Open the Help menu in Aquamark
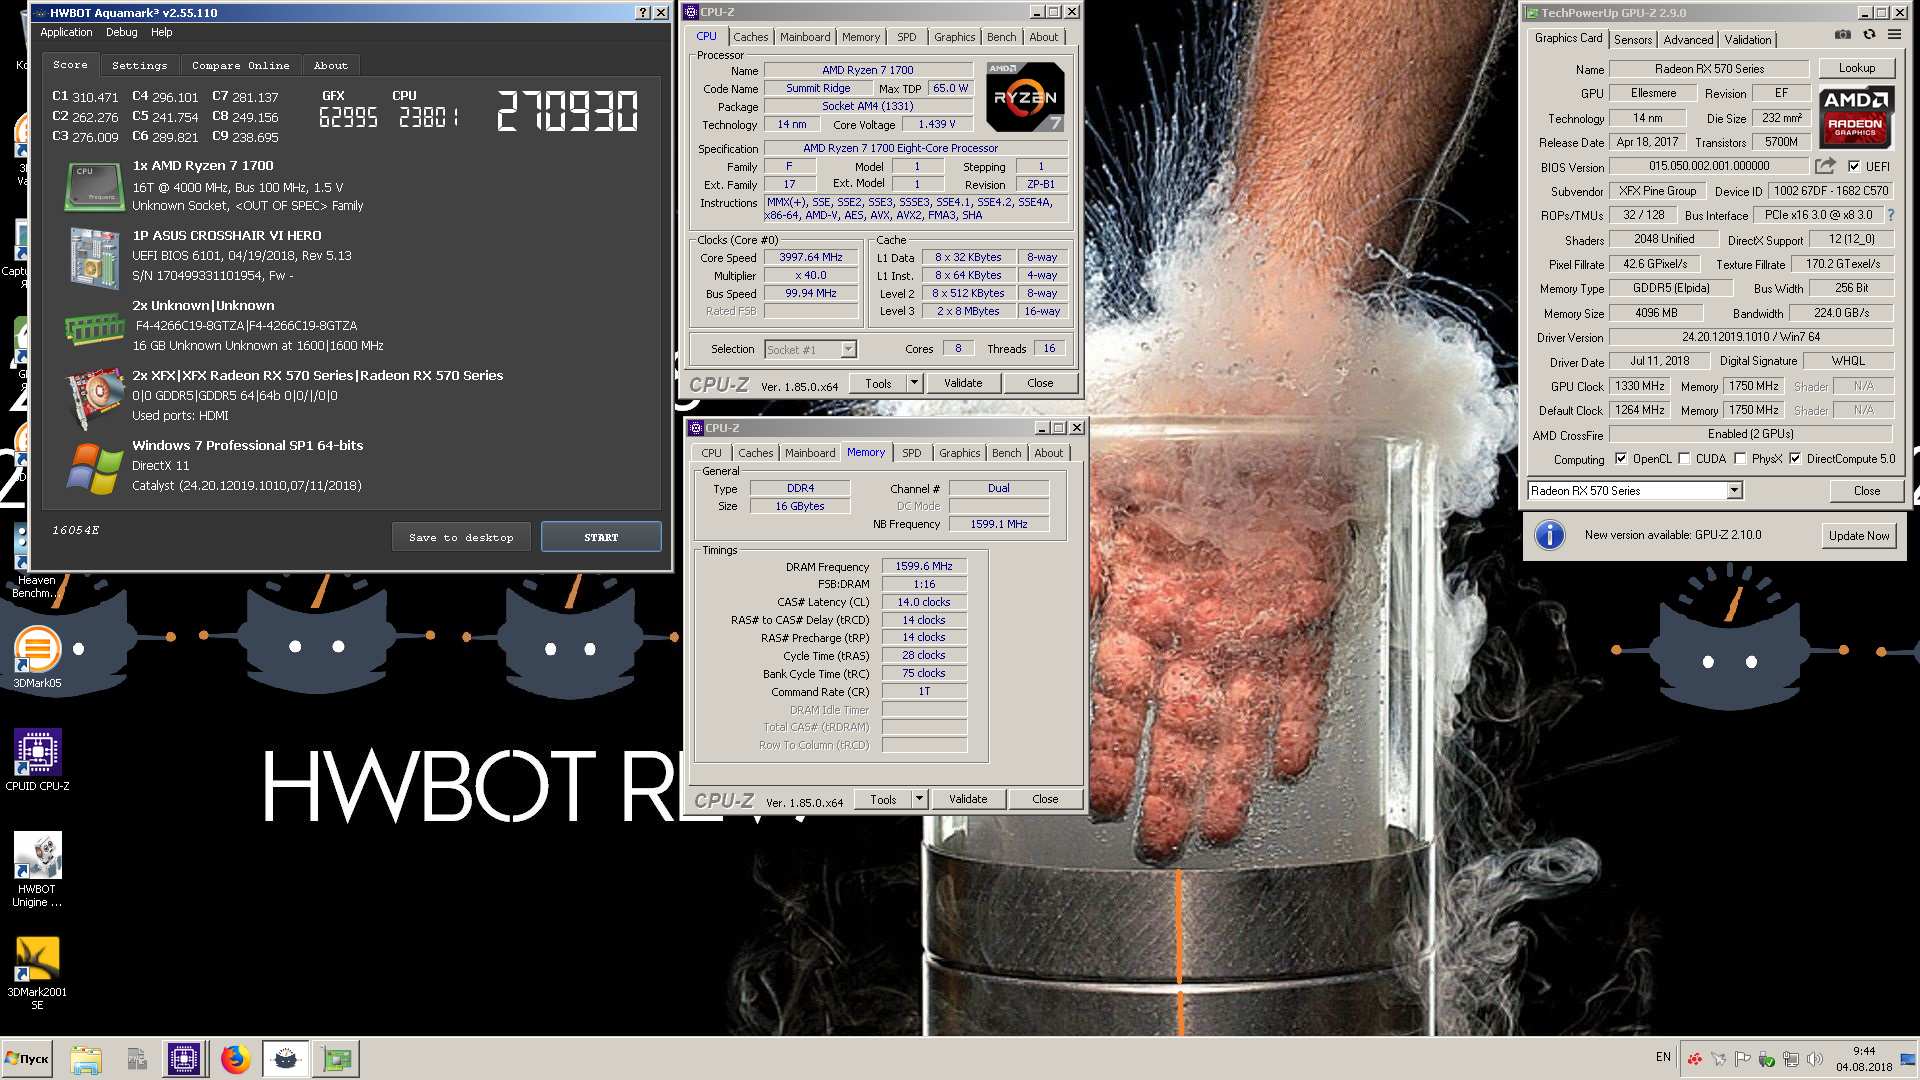This screenshot has height=1080, width=1920. (162, 32)
